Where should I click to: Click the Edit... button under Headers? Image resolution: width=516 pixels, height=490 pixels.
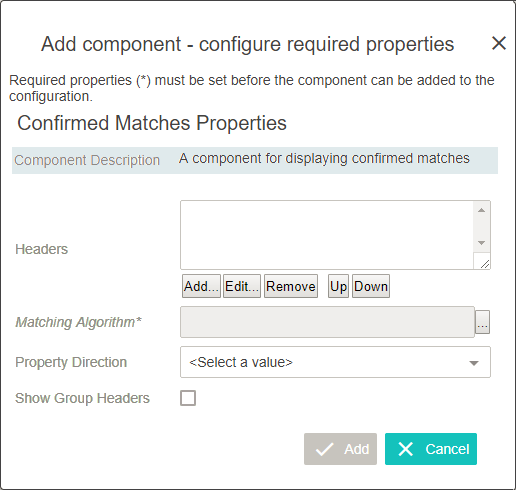(x=242, y=286)
